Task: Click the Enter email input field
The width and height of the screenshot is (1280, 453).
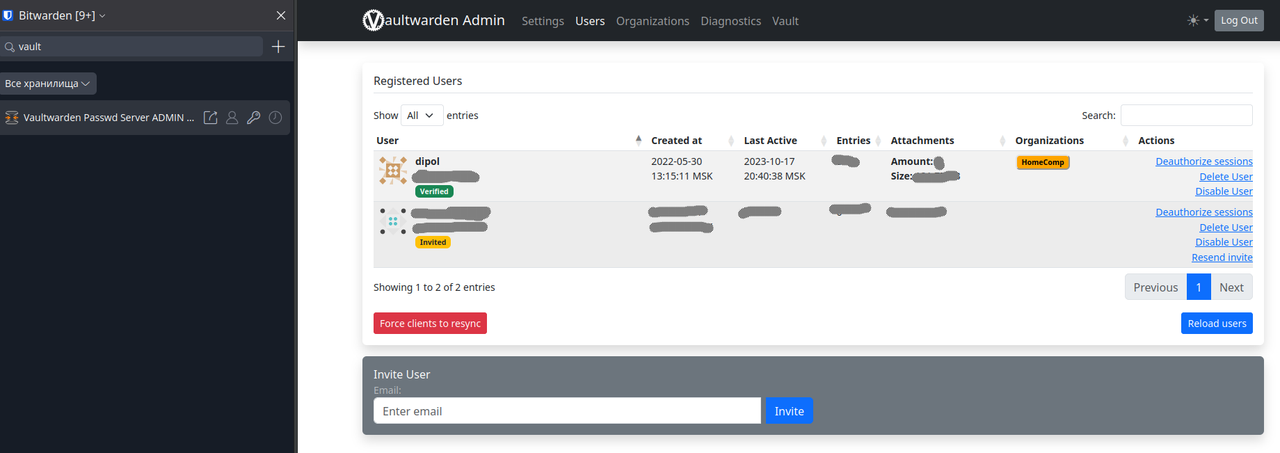Action: pos(567,411)
